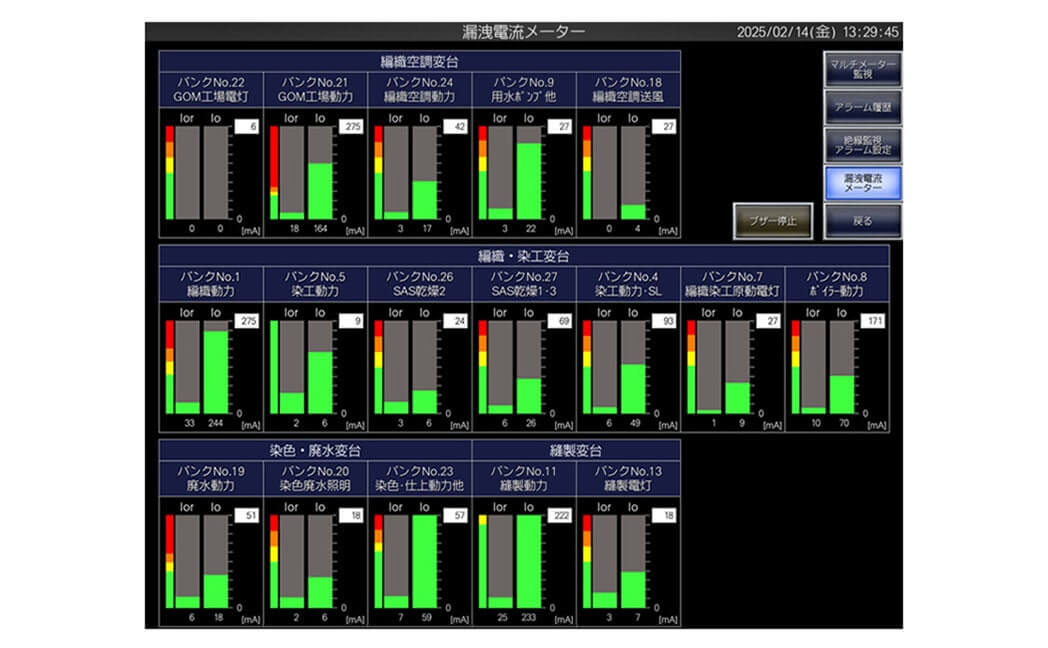
Task: Click the date and time display
Action: [x=817, y=32]
